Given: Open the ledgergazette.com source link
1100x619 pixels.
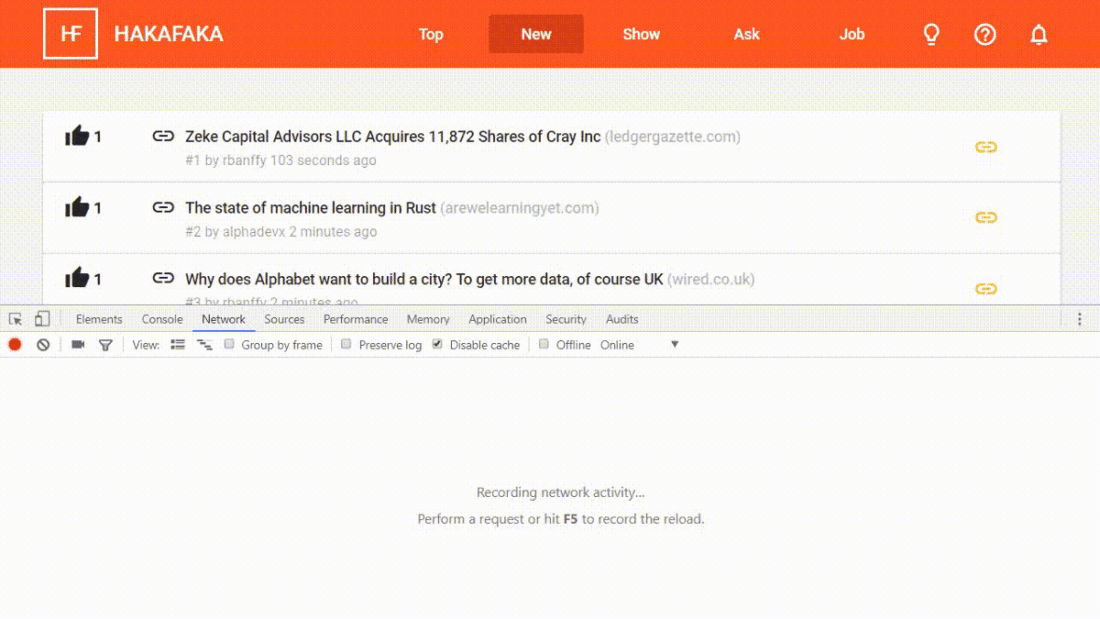Looking at the screenshot, I should (673, 137).
